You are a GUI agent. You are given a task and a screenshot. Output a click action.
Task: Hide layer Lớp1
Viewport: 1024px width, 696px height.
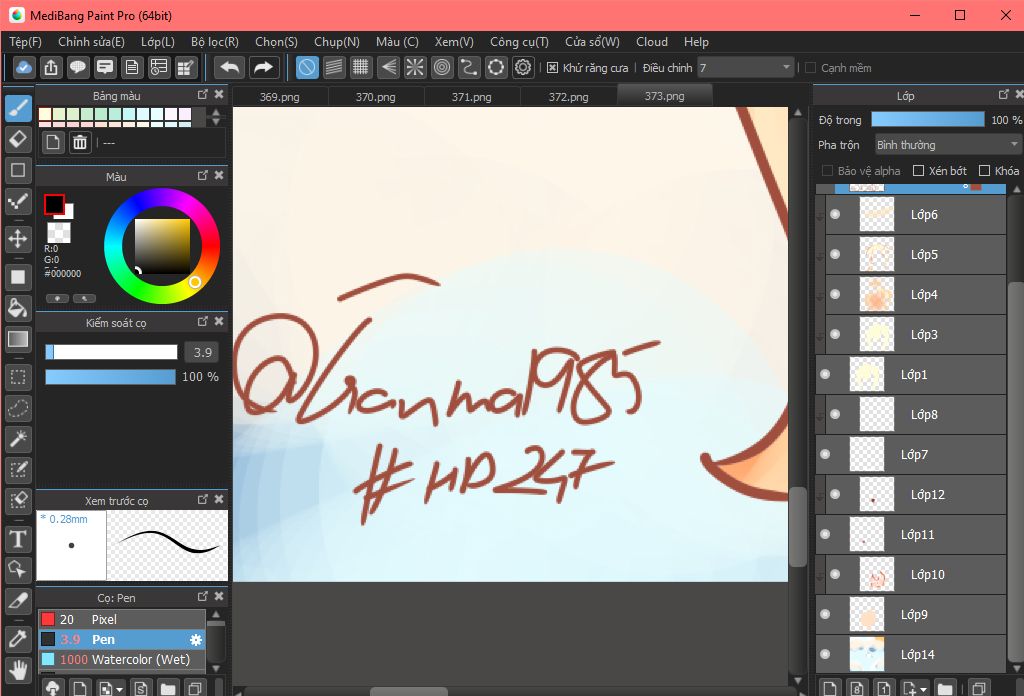pyautogui.click(x=825, y=374)
